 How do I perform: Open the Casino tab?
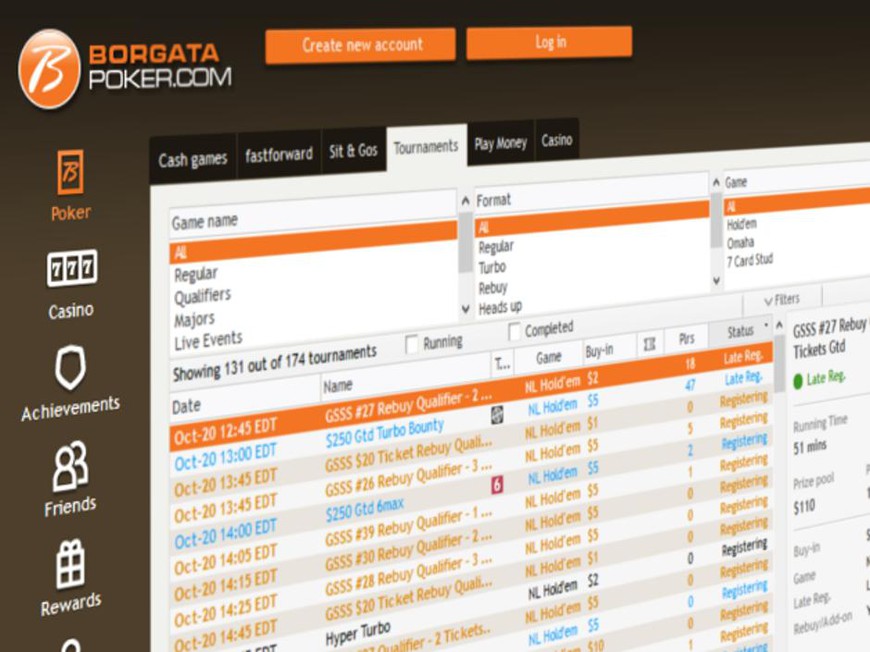(x=557, y=140)
